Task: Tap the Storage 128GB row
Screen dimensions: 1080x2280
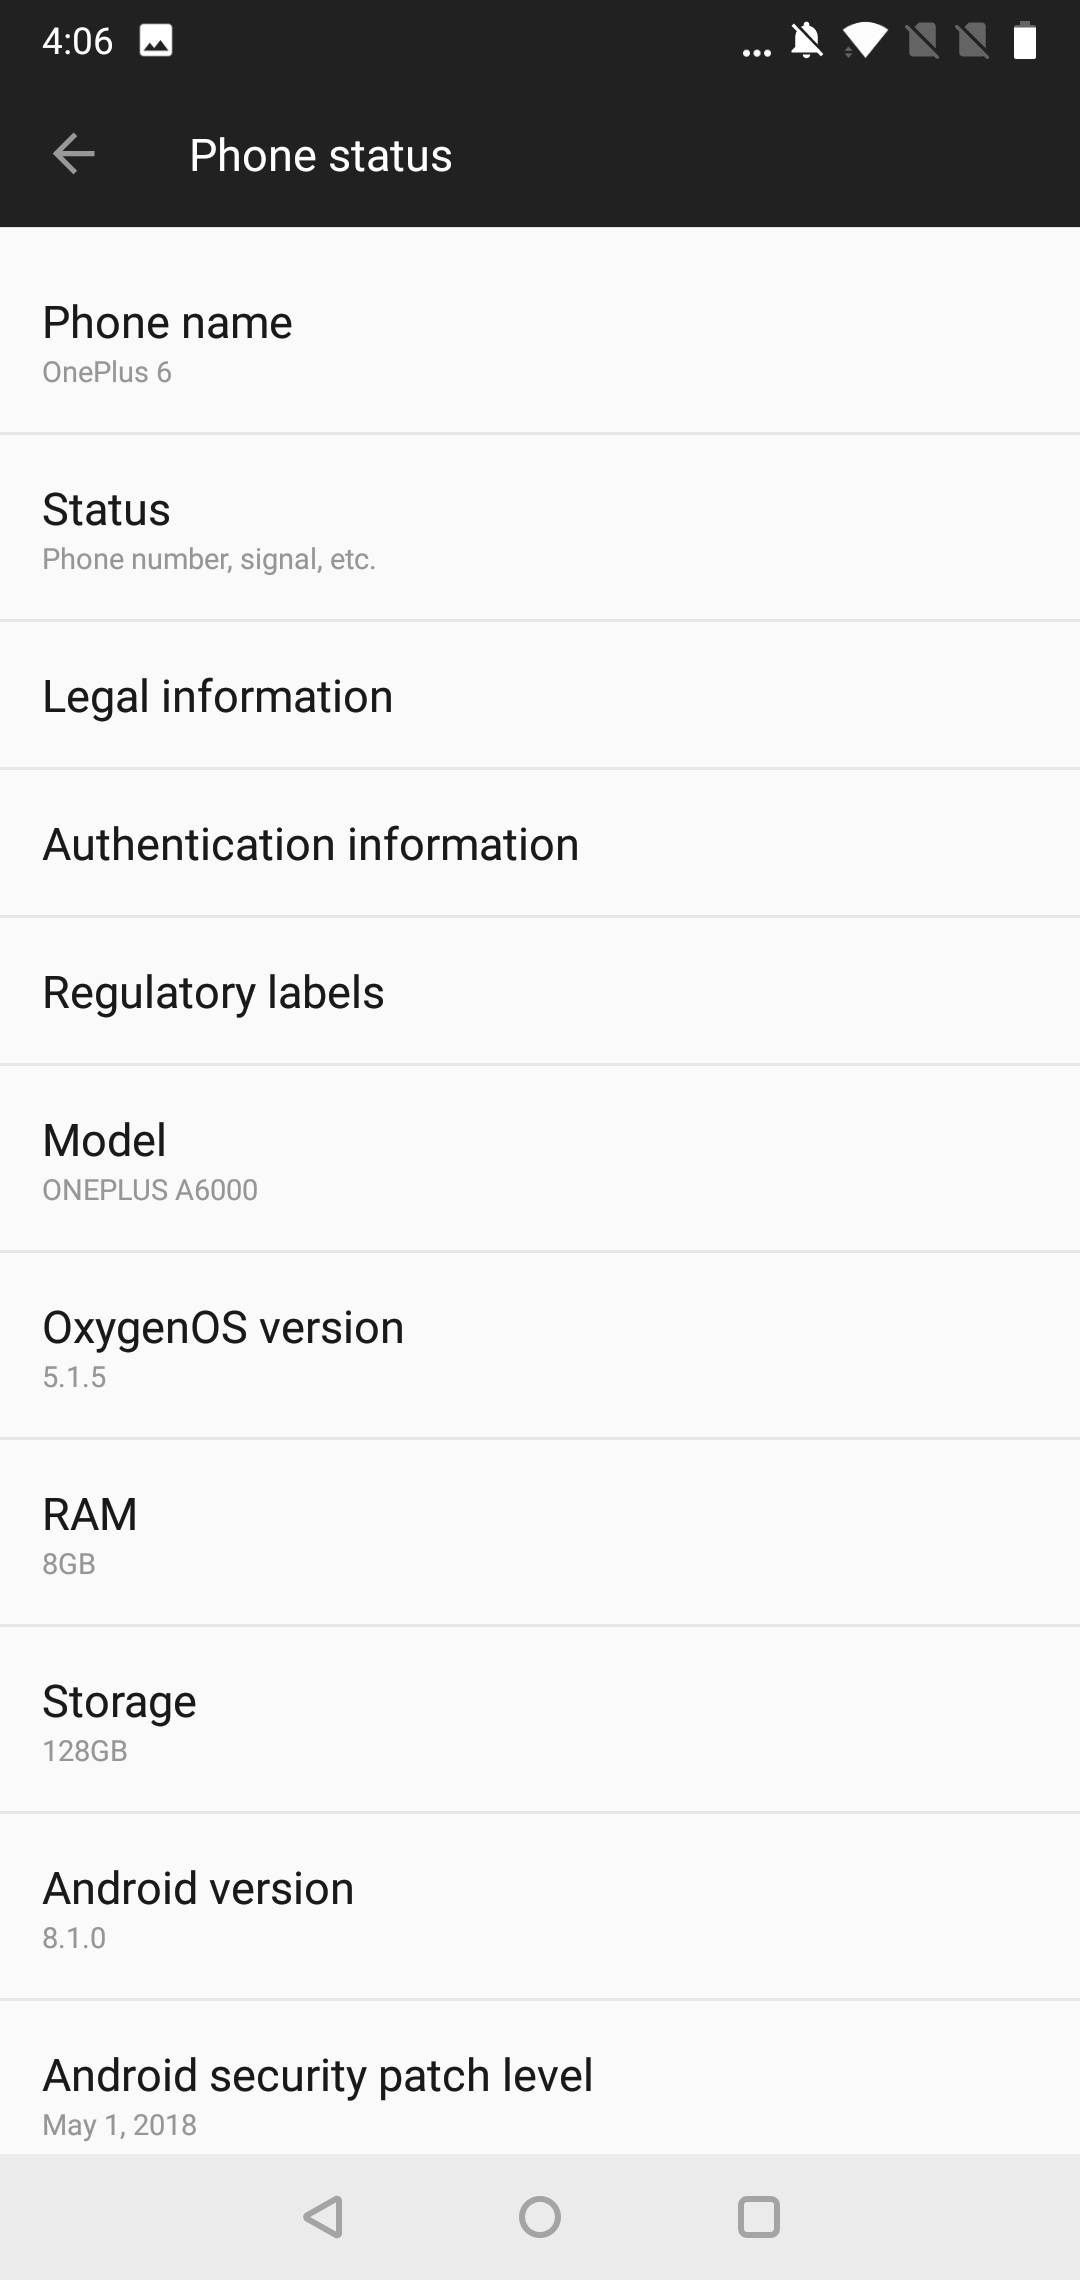Action: (540, 1719)
